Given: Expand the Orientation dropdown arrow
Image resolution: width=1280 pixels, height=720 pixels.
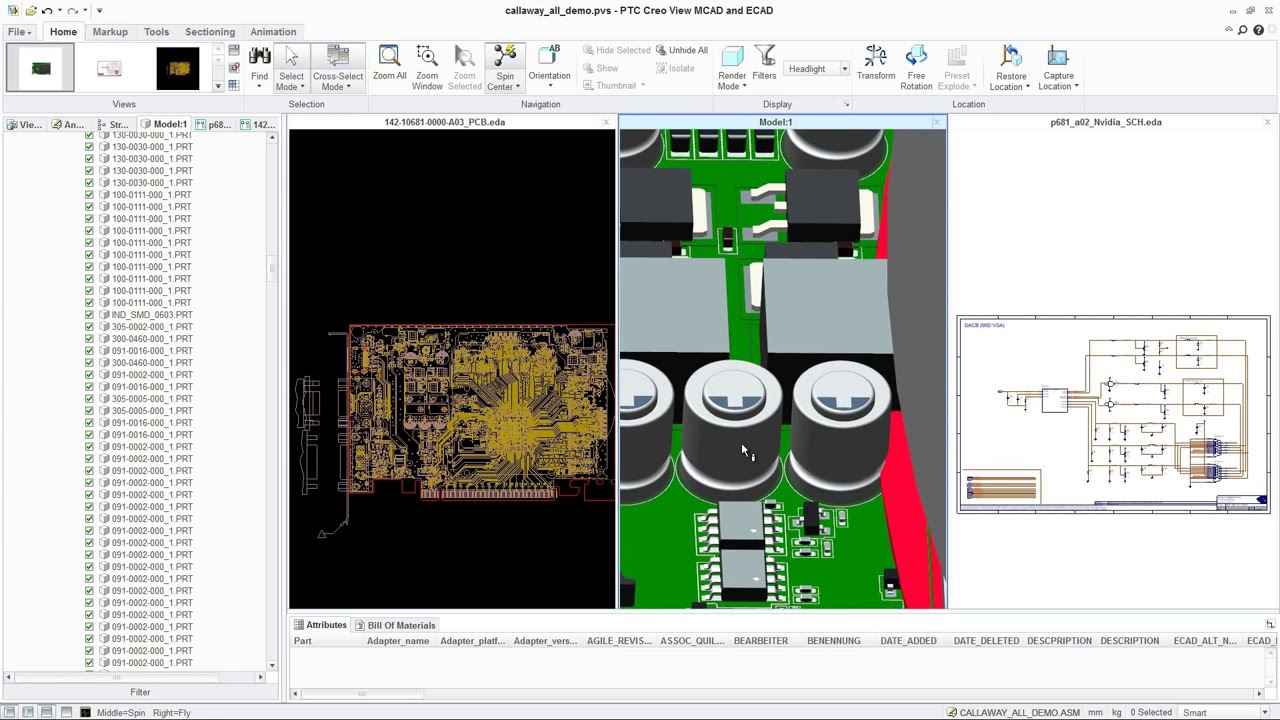Looking at the screenshot, I should [x=549, y=86].
